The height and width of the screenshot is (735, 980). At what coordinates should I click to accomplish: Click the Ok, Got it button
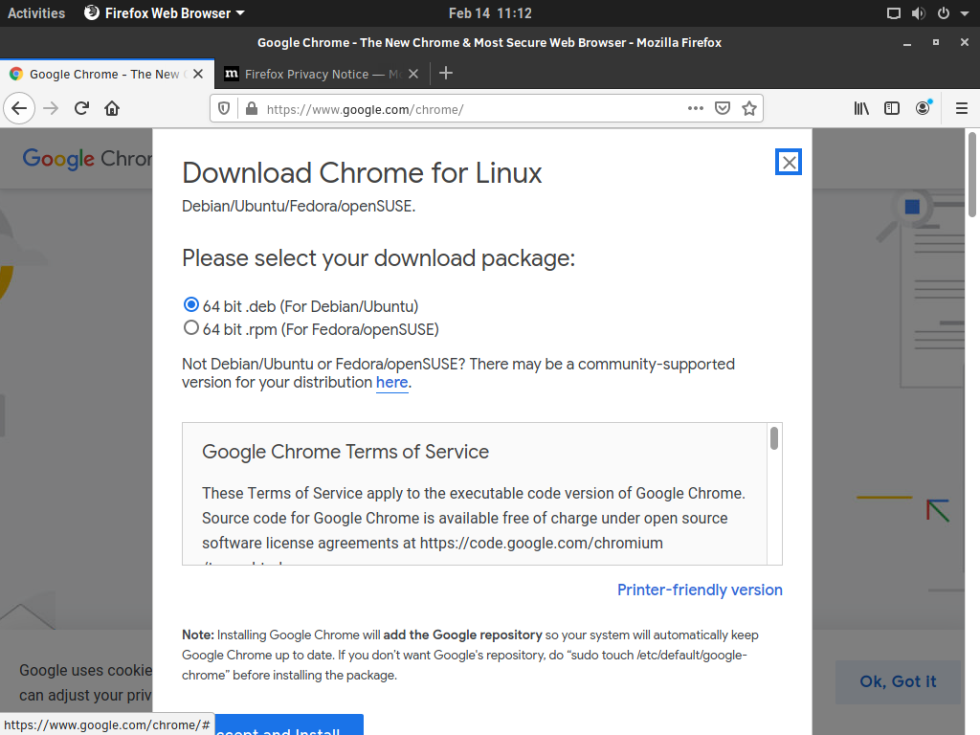pyautogui.click(x=897, y=681)
